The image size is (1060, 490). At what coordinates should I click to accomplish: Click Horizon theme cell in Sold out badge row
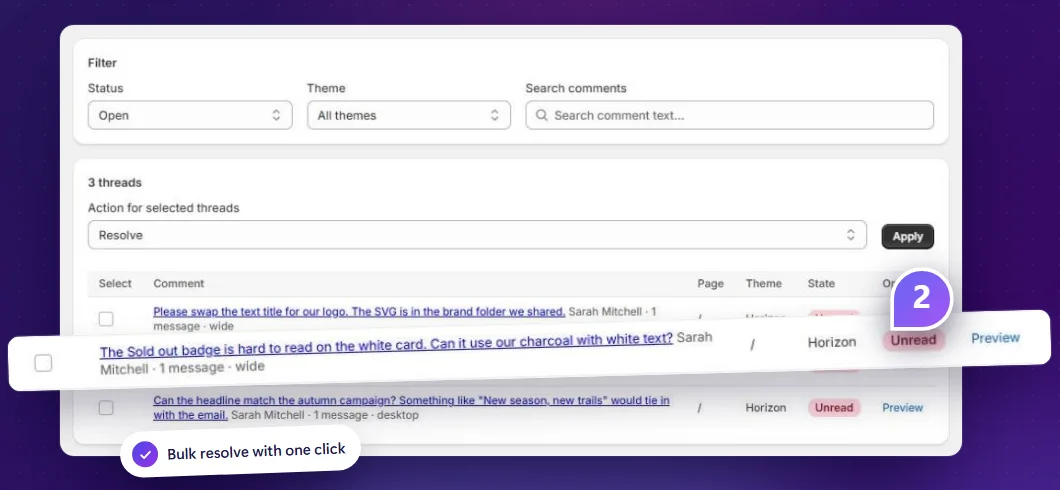click(832, 342)
